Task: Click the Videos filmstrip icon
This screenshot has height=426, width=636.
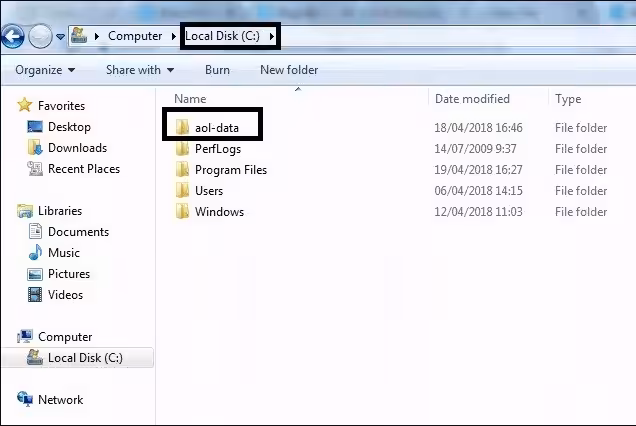Action: coord(35,295)
